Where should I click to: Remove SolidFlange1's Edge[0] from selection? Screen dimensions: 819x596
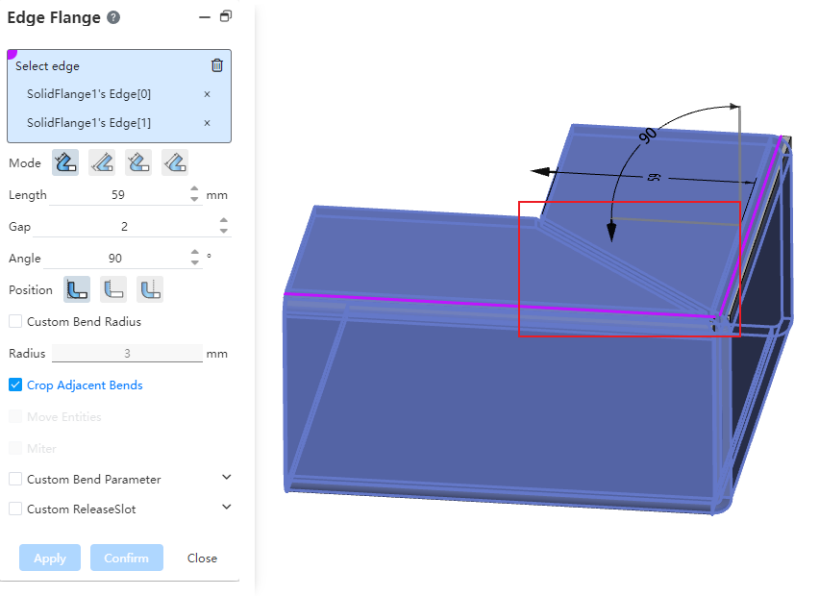point(207,94)
